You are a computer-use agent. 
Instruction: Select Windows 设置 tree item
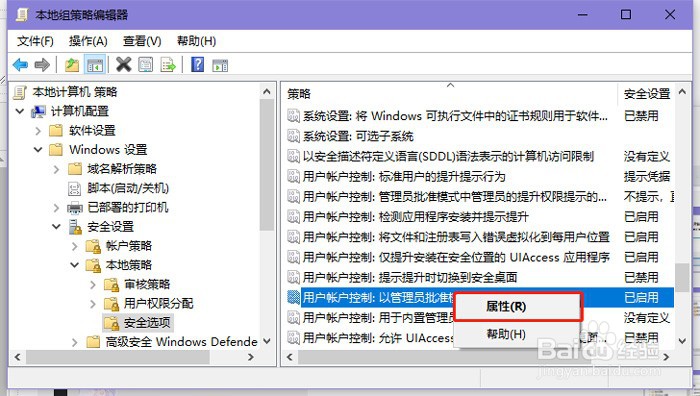[x=108, y=150]
